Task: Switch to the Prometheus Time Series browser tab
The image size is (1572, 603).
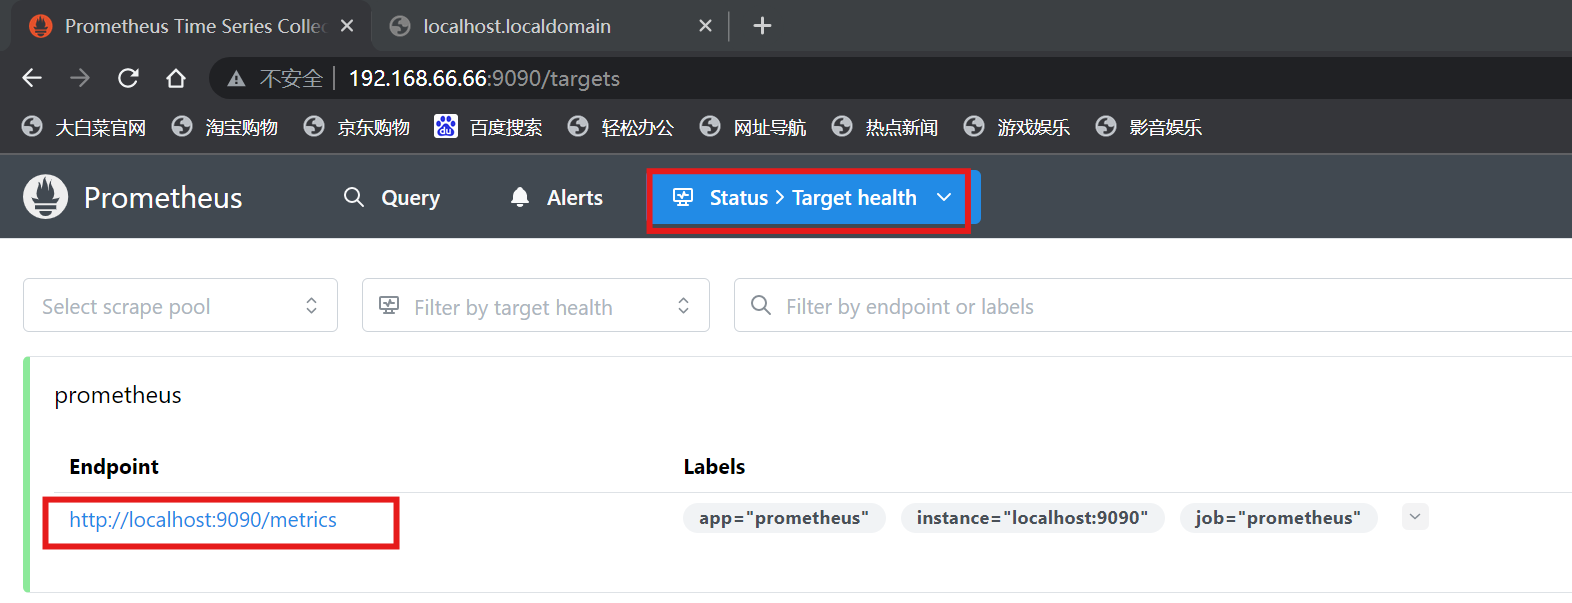Action: tap(190, 26)
